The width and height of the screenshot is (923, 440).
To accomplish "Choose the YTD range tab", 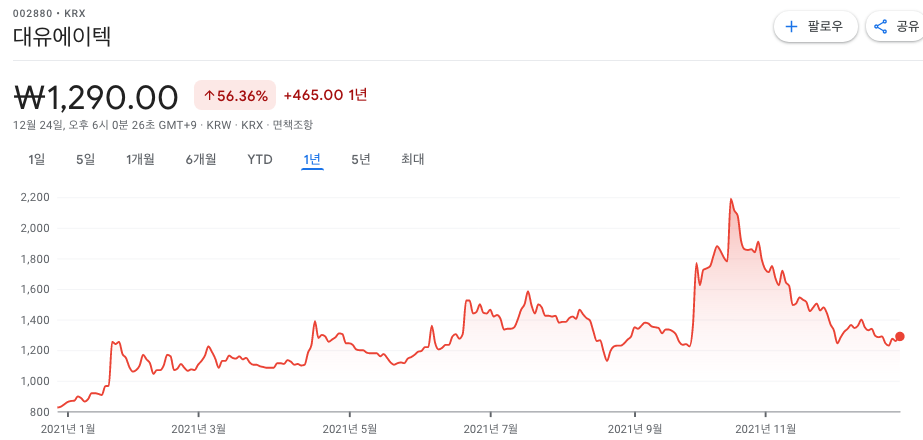I will [x=260, y=159].
